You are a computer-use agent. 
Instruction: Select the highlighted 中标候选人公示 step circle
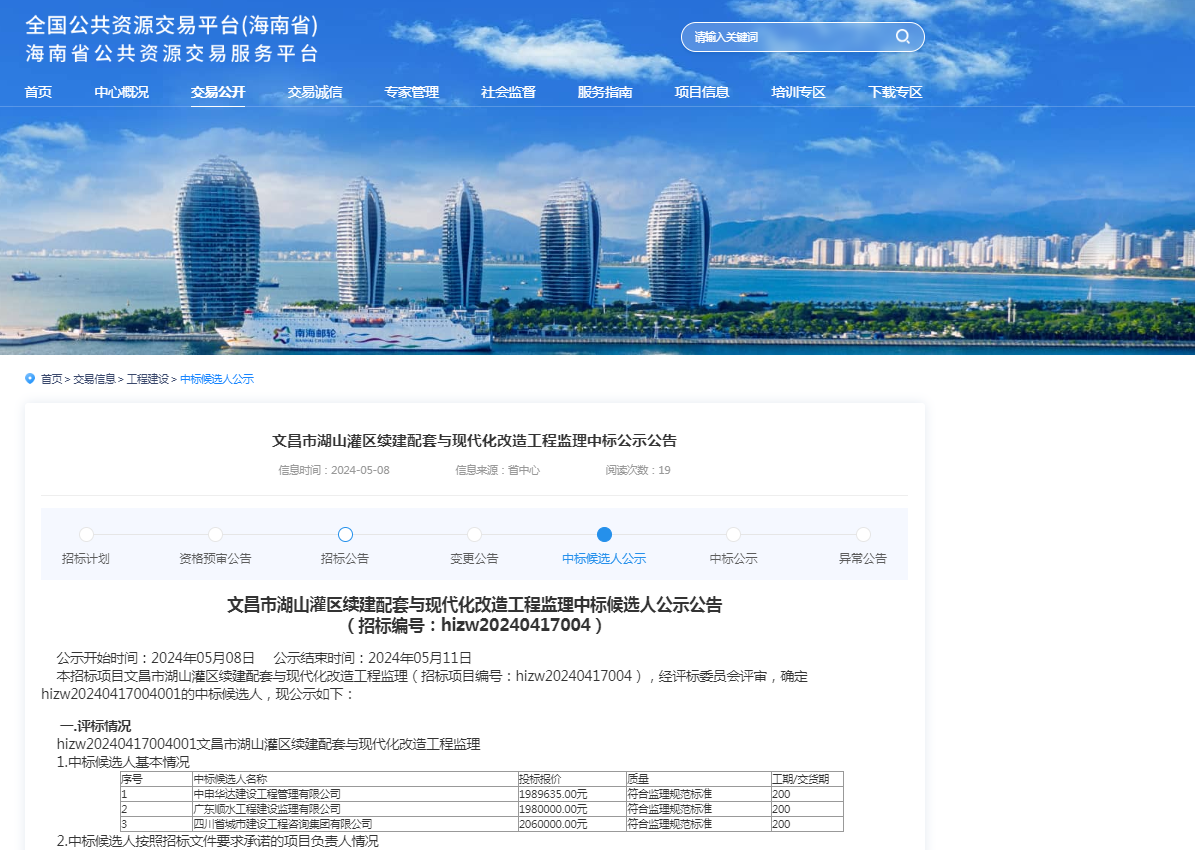[604, 535]
